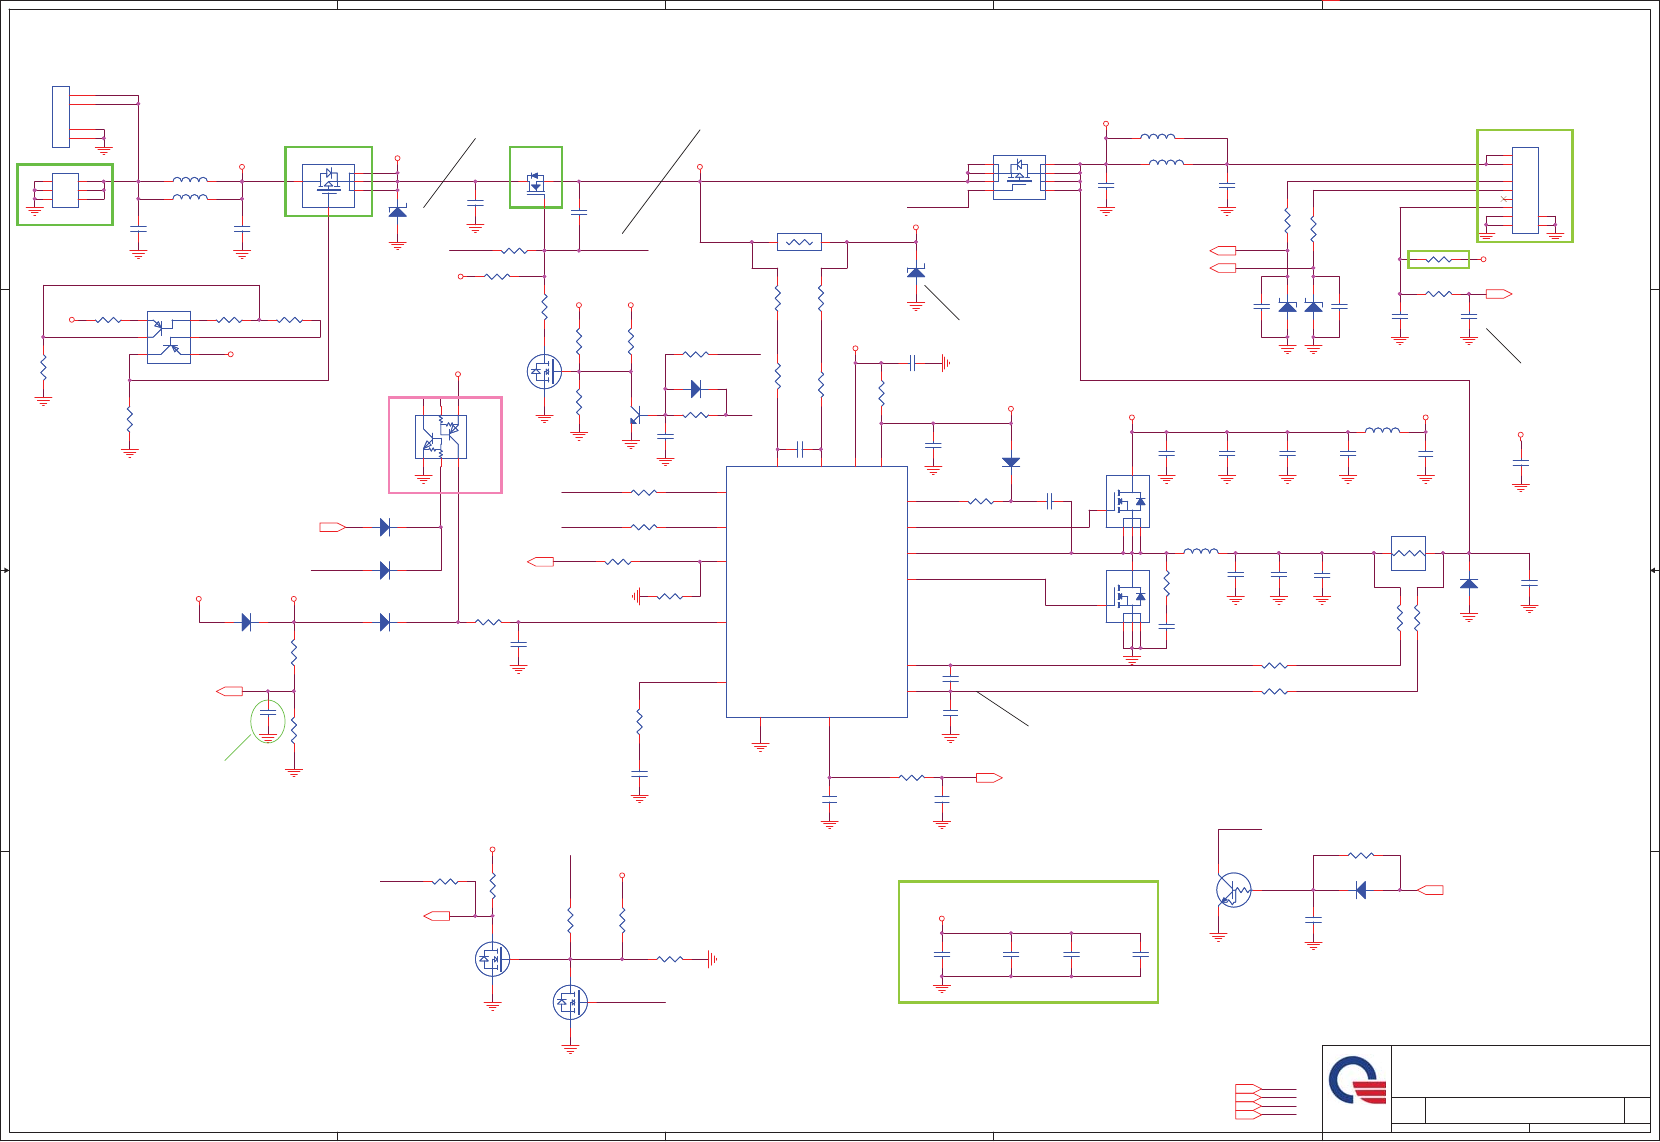
Task: Select the connector block inside top-right green box
Action: [x=1525, y=190]
